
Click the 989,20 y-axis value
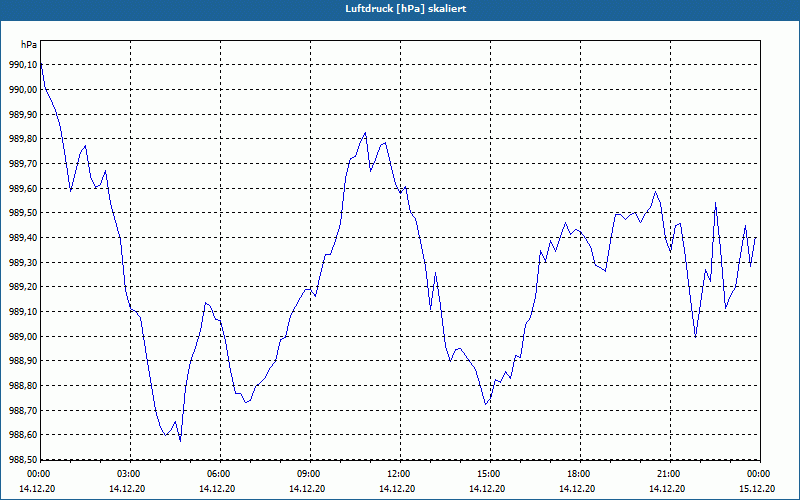(23, 287)
